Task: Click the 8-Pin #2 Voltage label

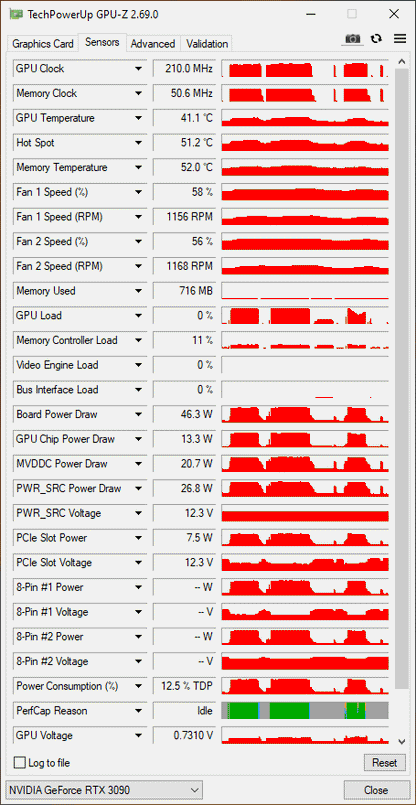Action: coord(52,661)
